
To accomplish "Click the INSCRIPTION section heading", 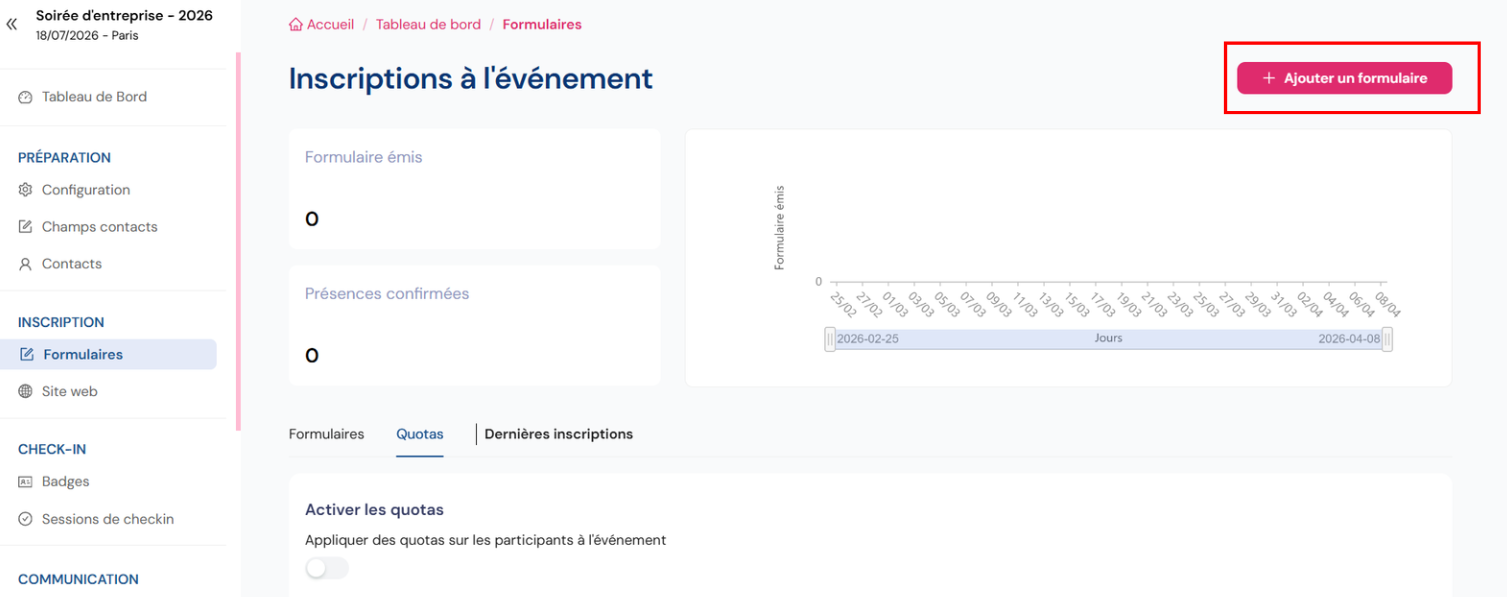I will point(61,323).
